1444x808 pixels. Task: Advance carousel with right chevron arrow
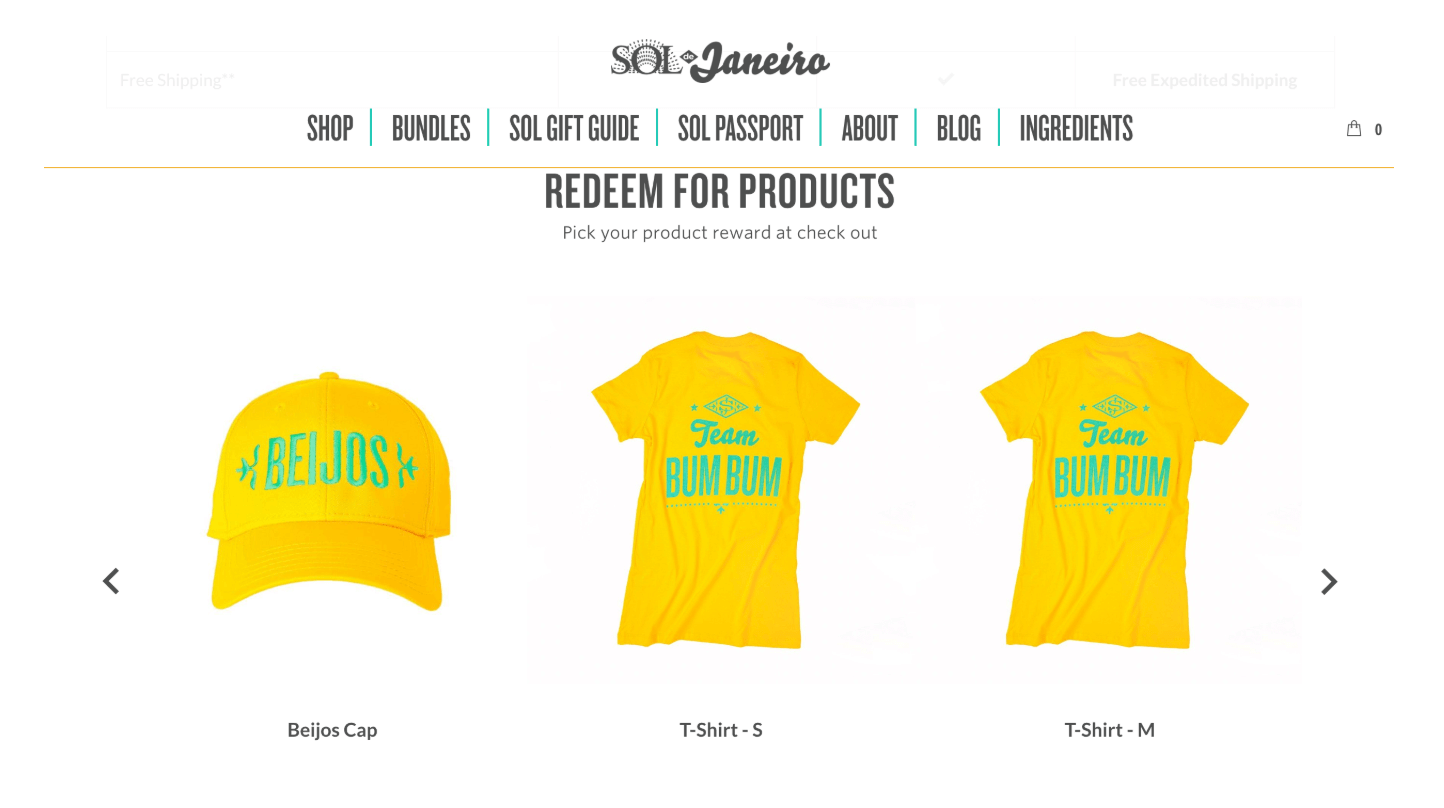click(1329, 581)
